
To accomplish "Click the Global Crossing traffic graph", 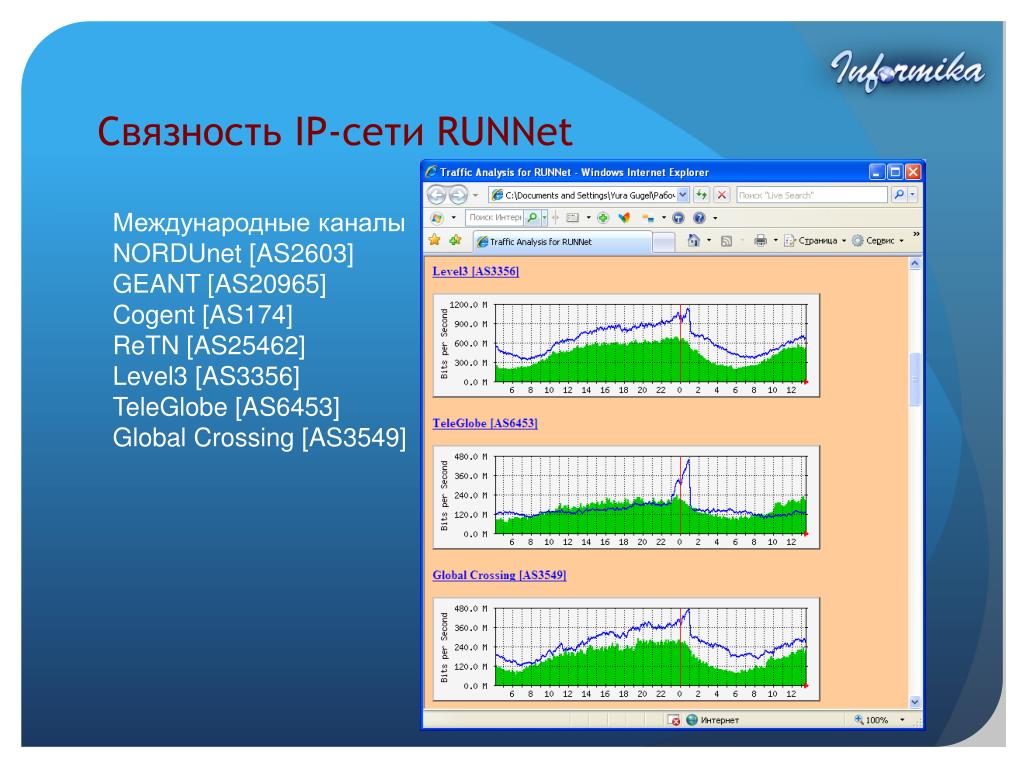I will (x=626, y=650).
